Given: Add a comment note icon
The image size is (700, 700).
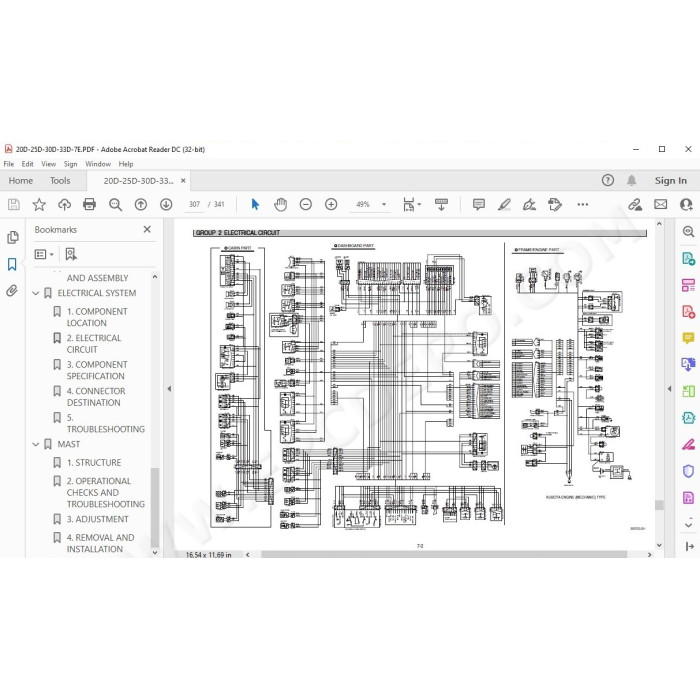Looking at the screenshot, I should click(x=479, y=204).
